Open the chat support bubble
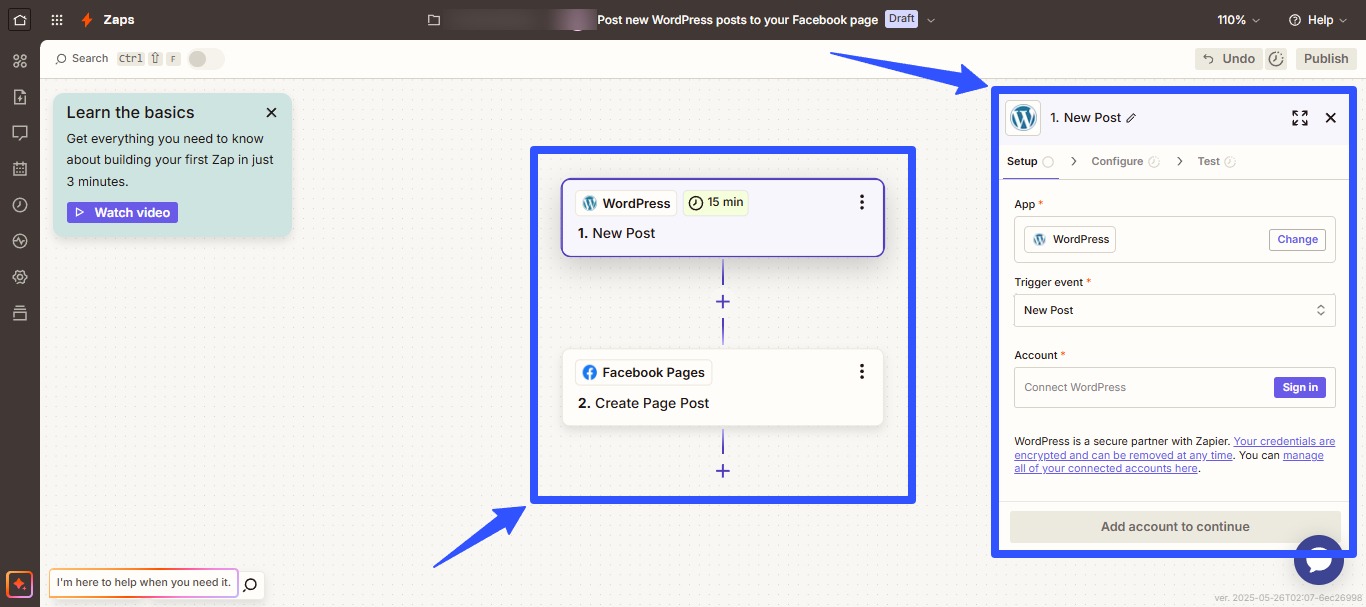This screenshot has width=1366, height=607. click(x=1318, y=560)
